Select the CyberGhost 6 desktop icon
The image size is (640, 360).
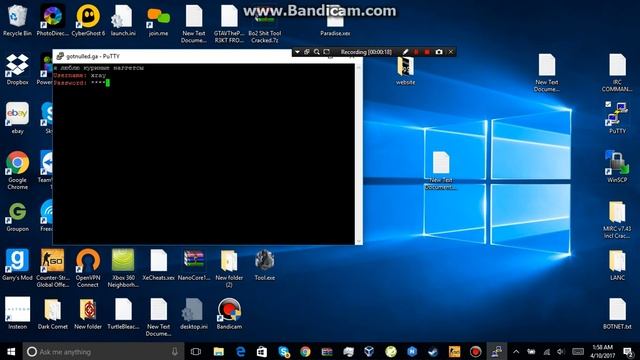[x=88, y=20]
